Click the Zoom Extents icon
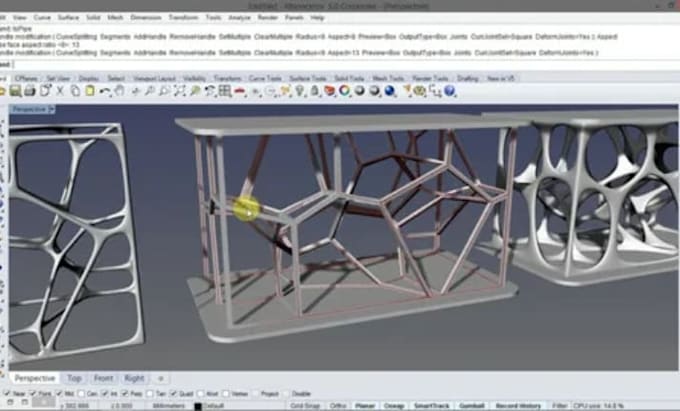The height and width of the screenshot is (411, 680). pos(180,91)
